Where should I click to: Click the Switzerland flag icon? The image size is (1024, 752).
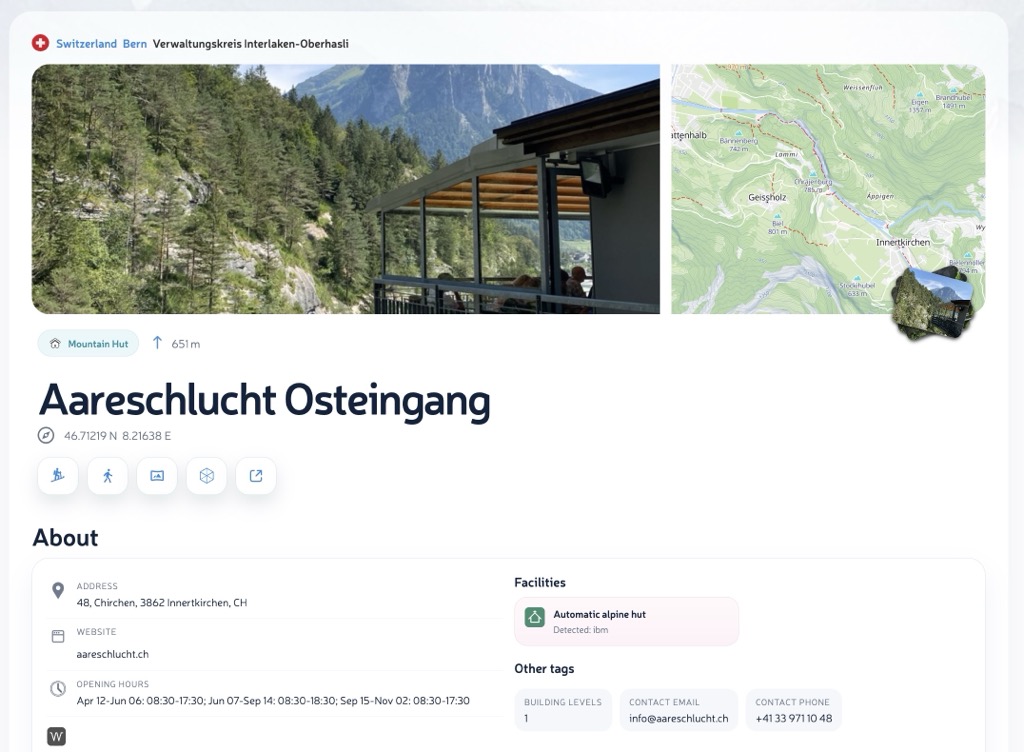click(40, 43)
